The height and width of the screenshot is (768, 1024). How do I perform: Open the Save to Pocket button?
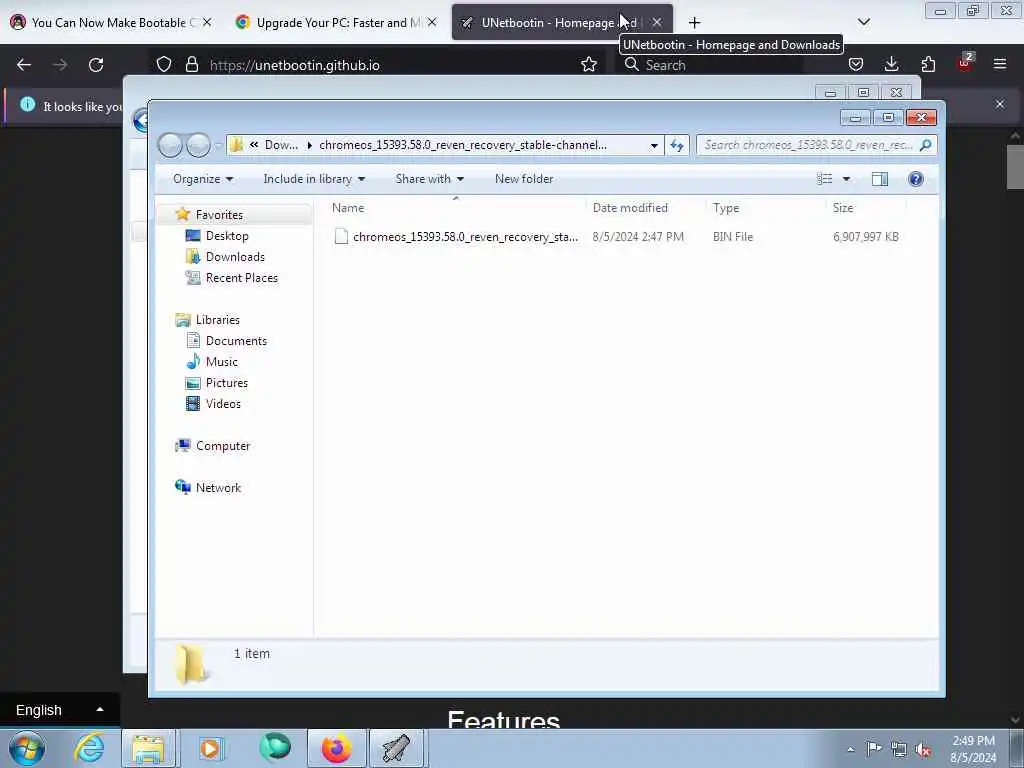[856, 64]
